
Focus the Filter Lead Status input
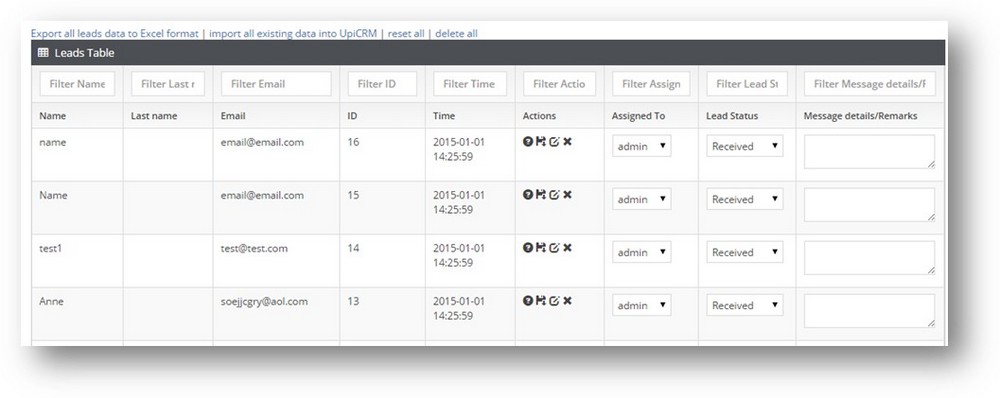point(747,84)
